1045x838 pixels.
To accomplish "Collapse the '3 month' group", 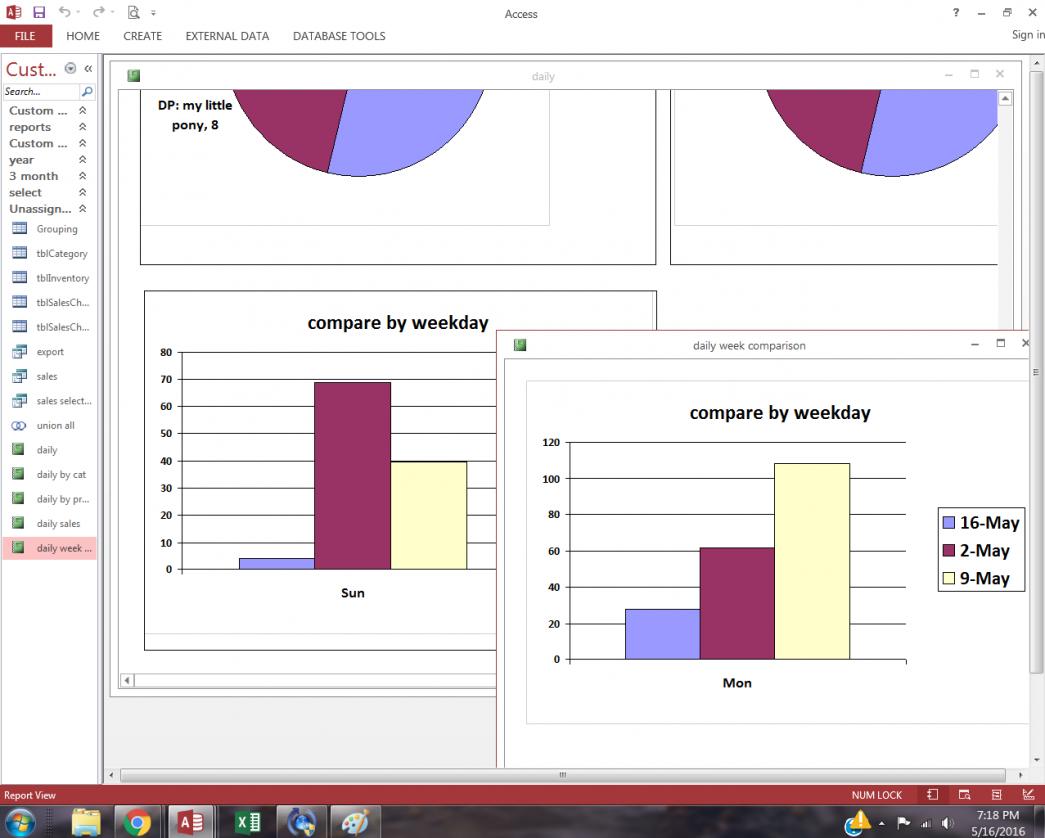I will pyautogui.click(x=83, y=176).
